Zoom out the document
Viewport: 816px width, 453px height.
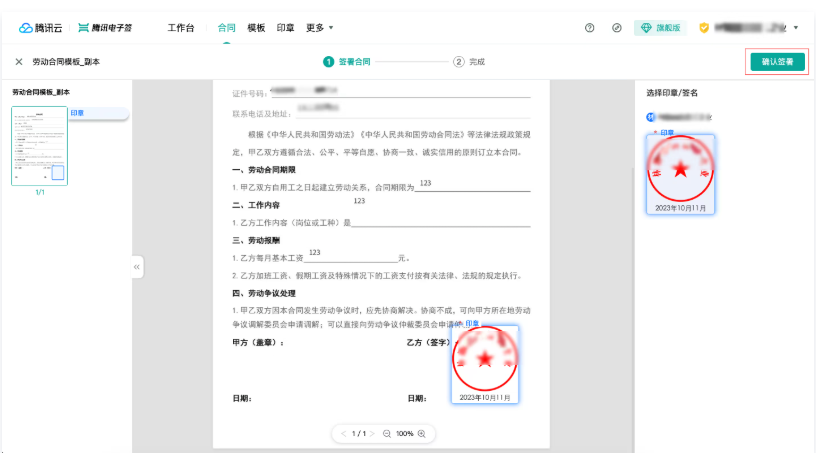[387, 434]
